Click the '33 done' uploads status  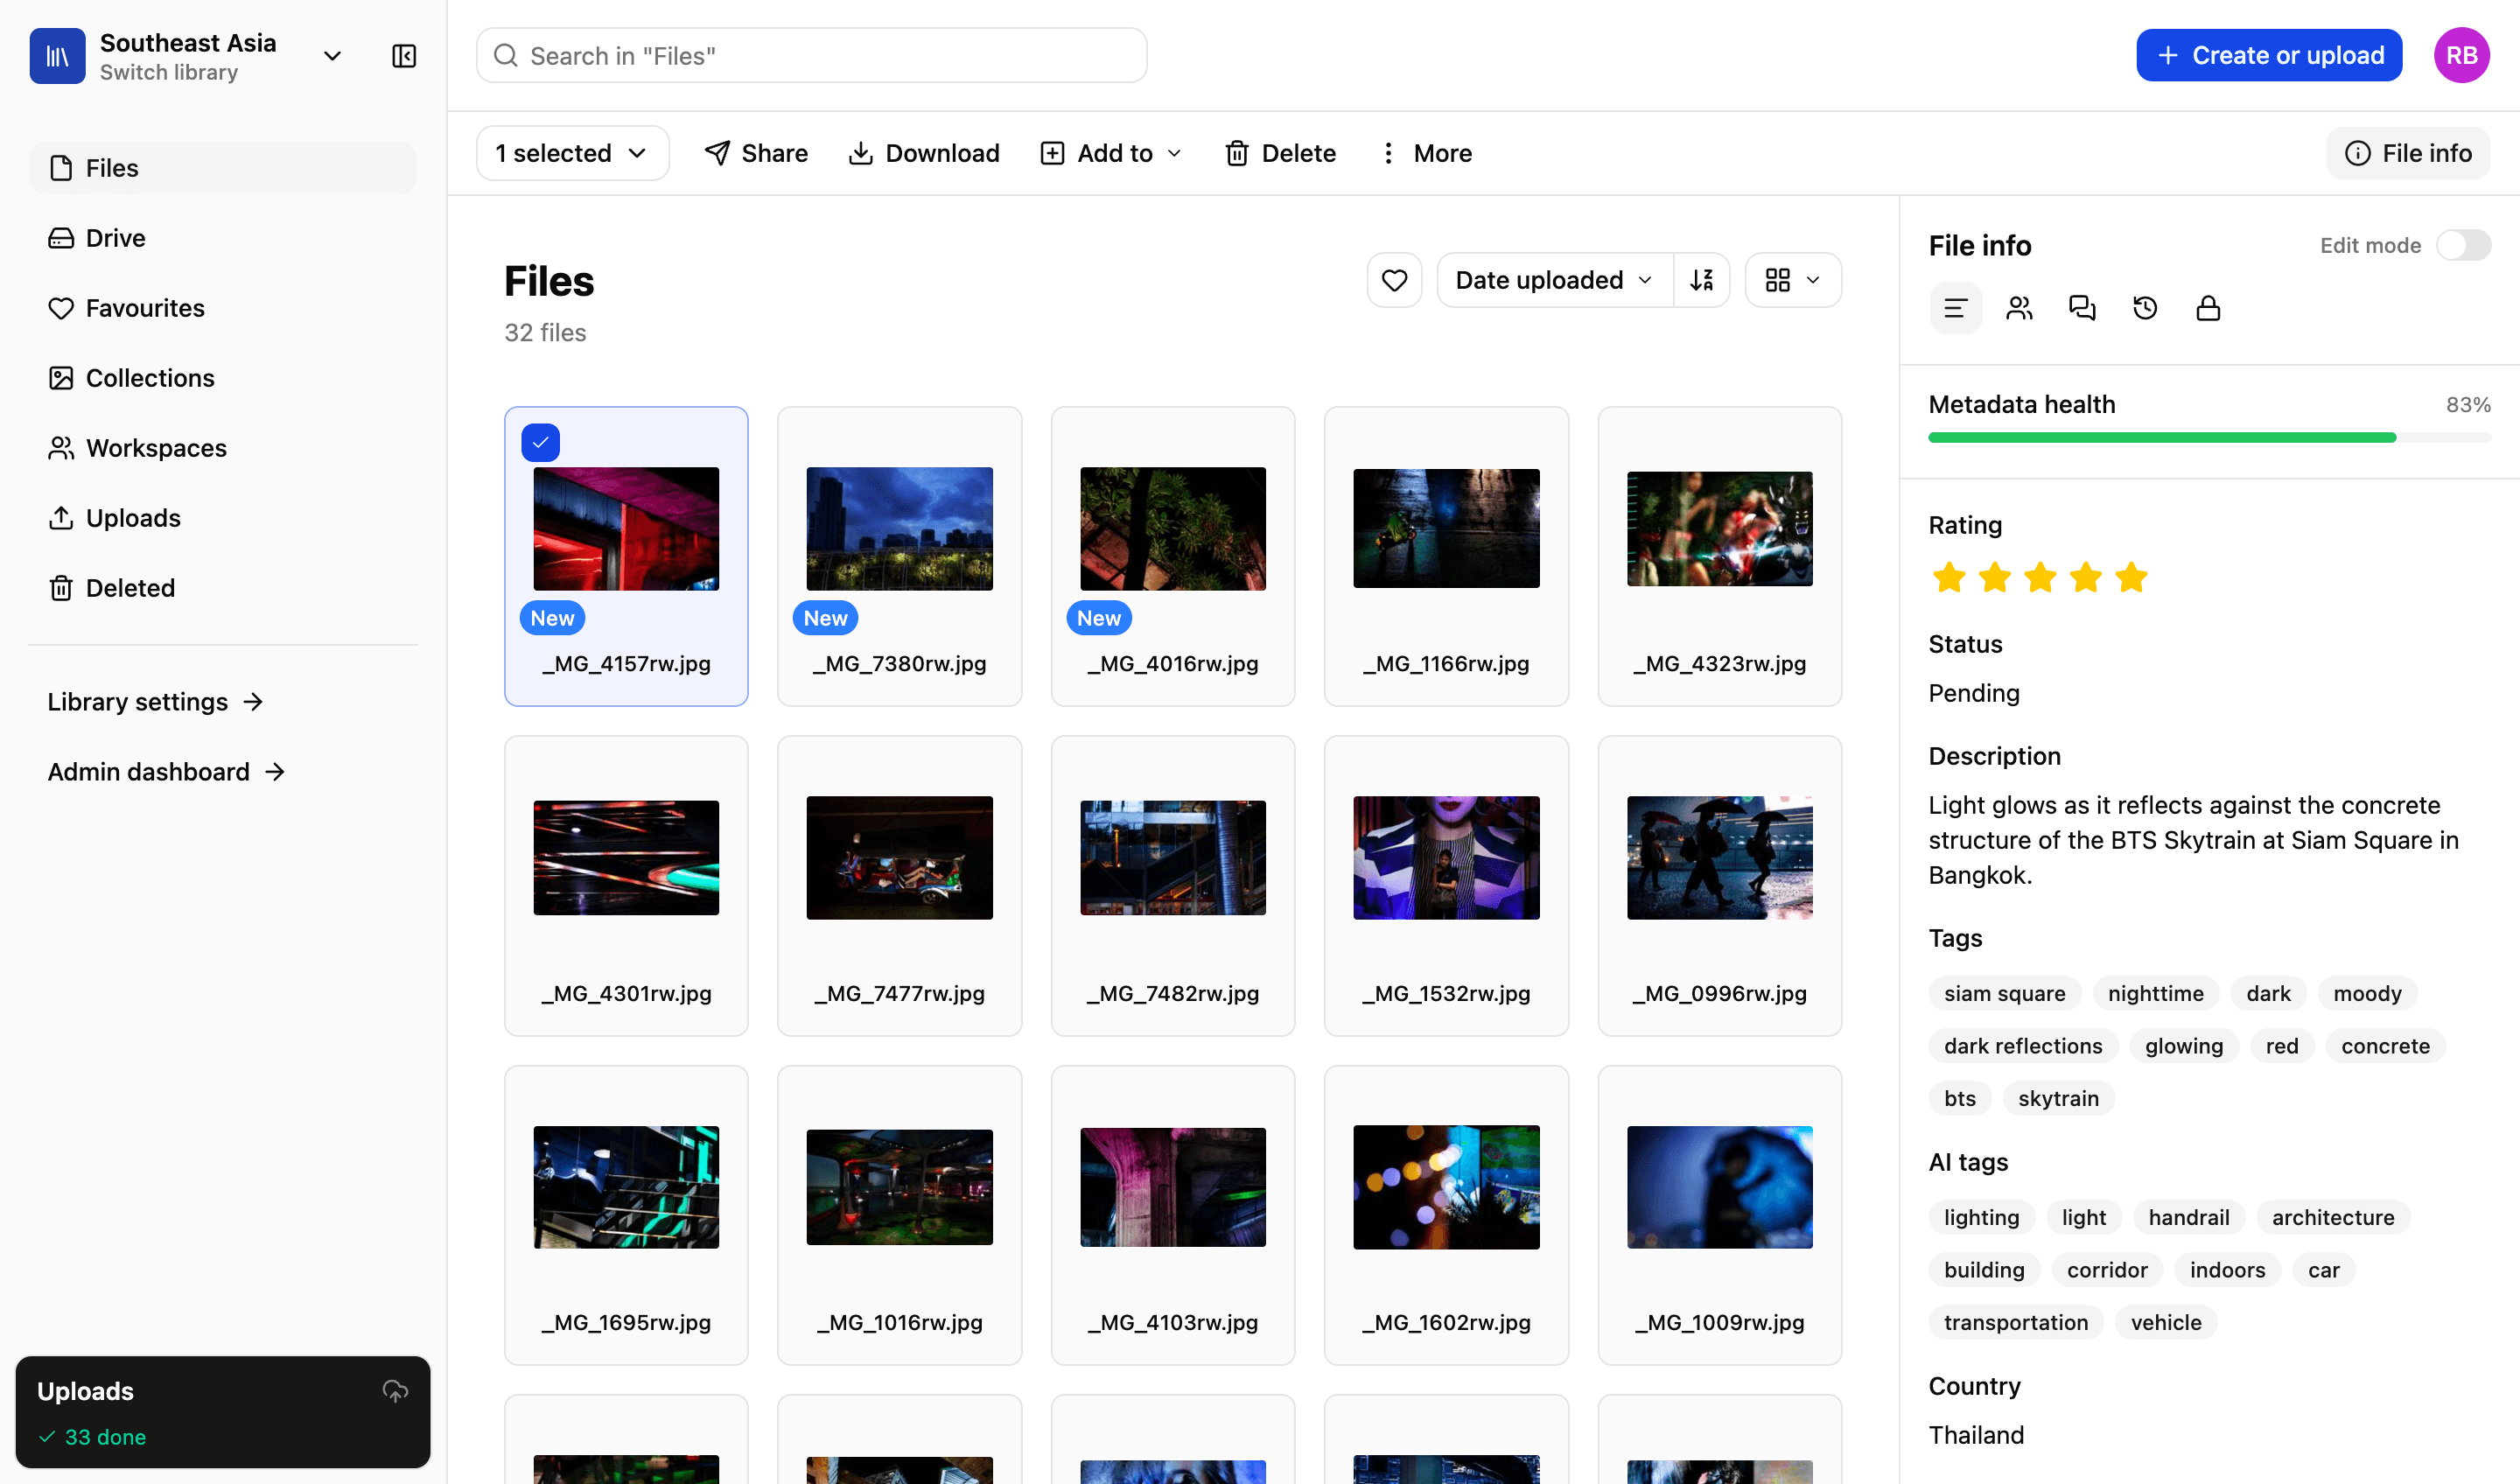click(92, 1437)
